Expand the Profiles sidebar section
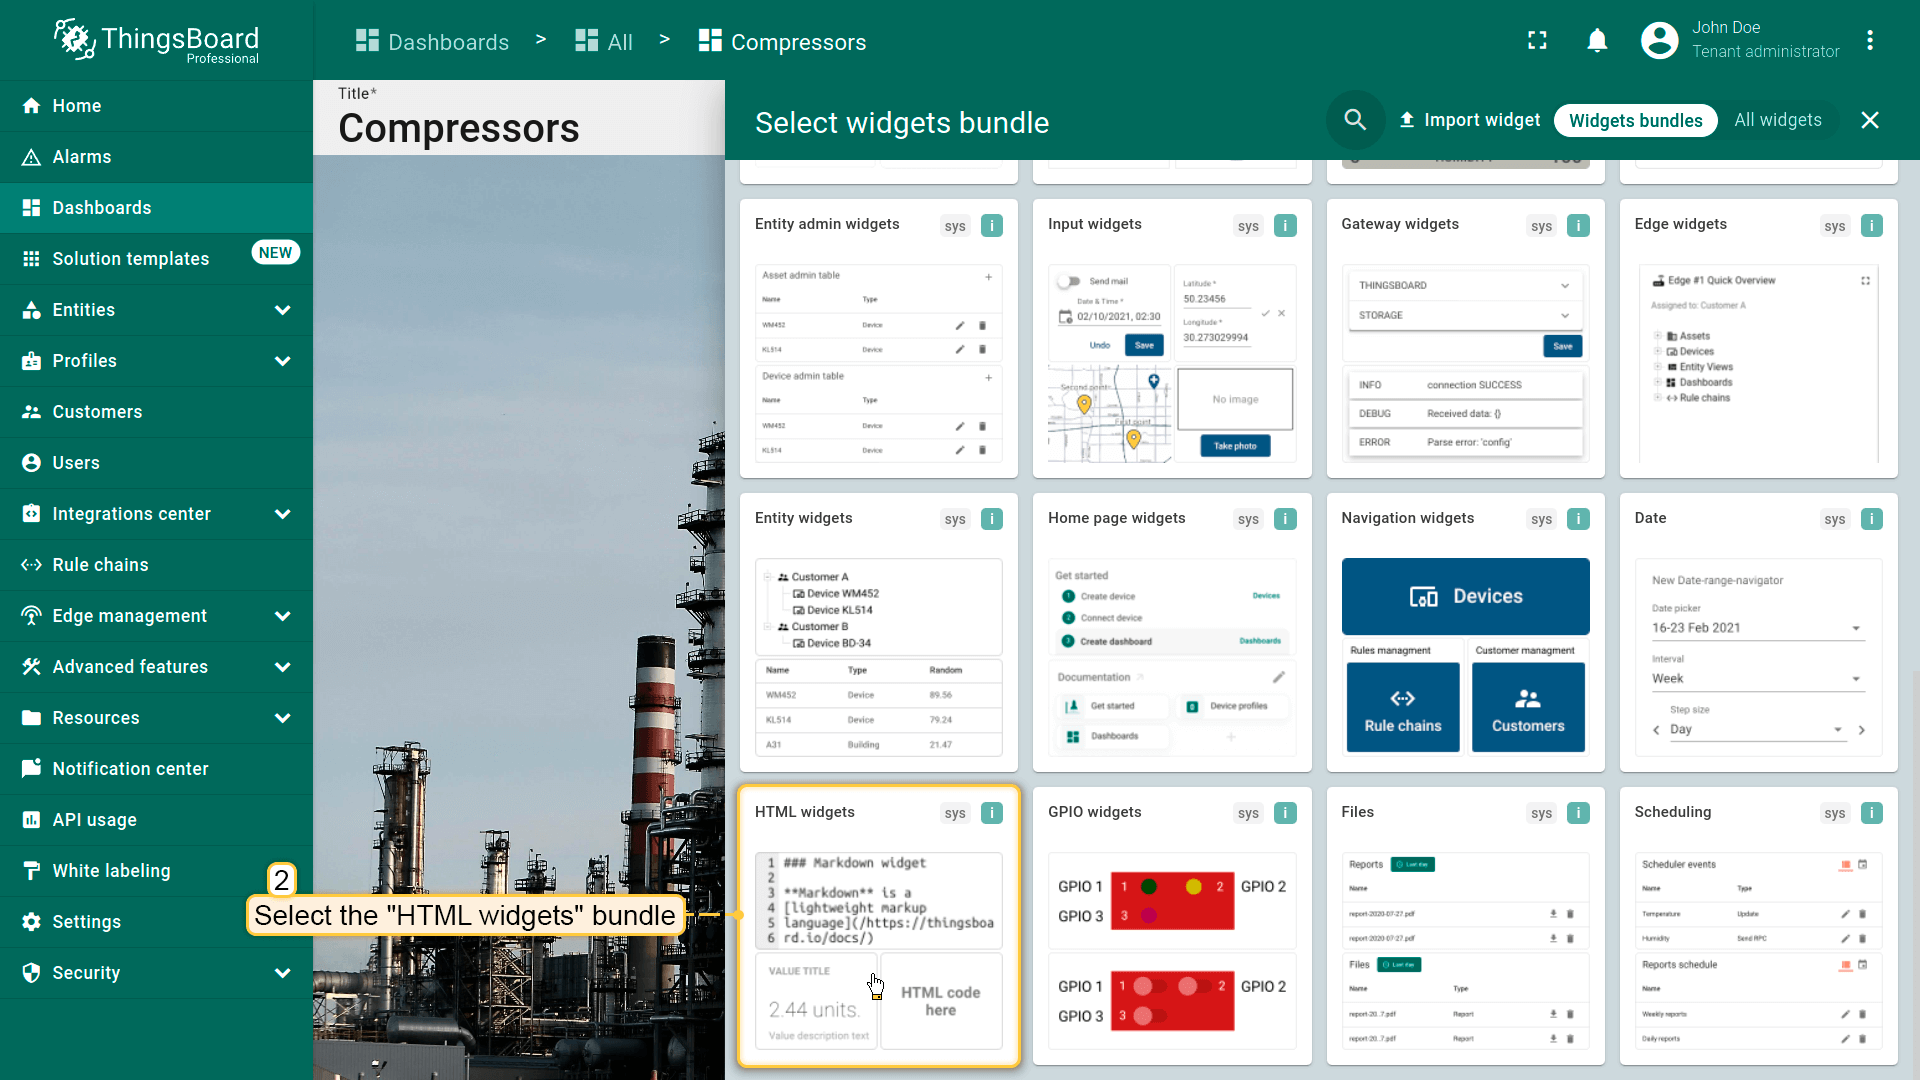Image resolution: width=1920 pixels, height=1080 pixels. [282, 361]
